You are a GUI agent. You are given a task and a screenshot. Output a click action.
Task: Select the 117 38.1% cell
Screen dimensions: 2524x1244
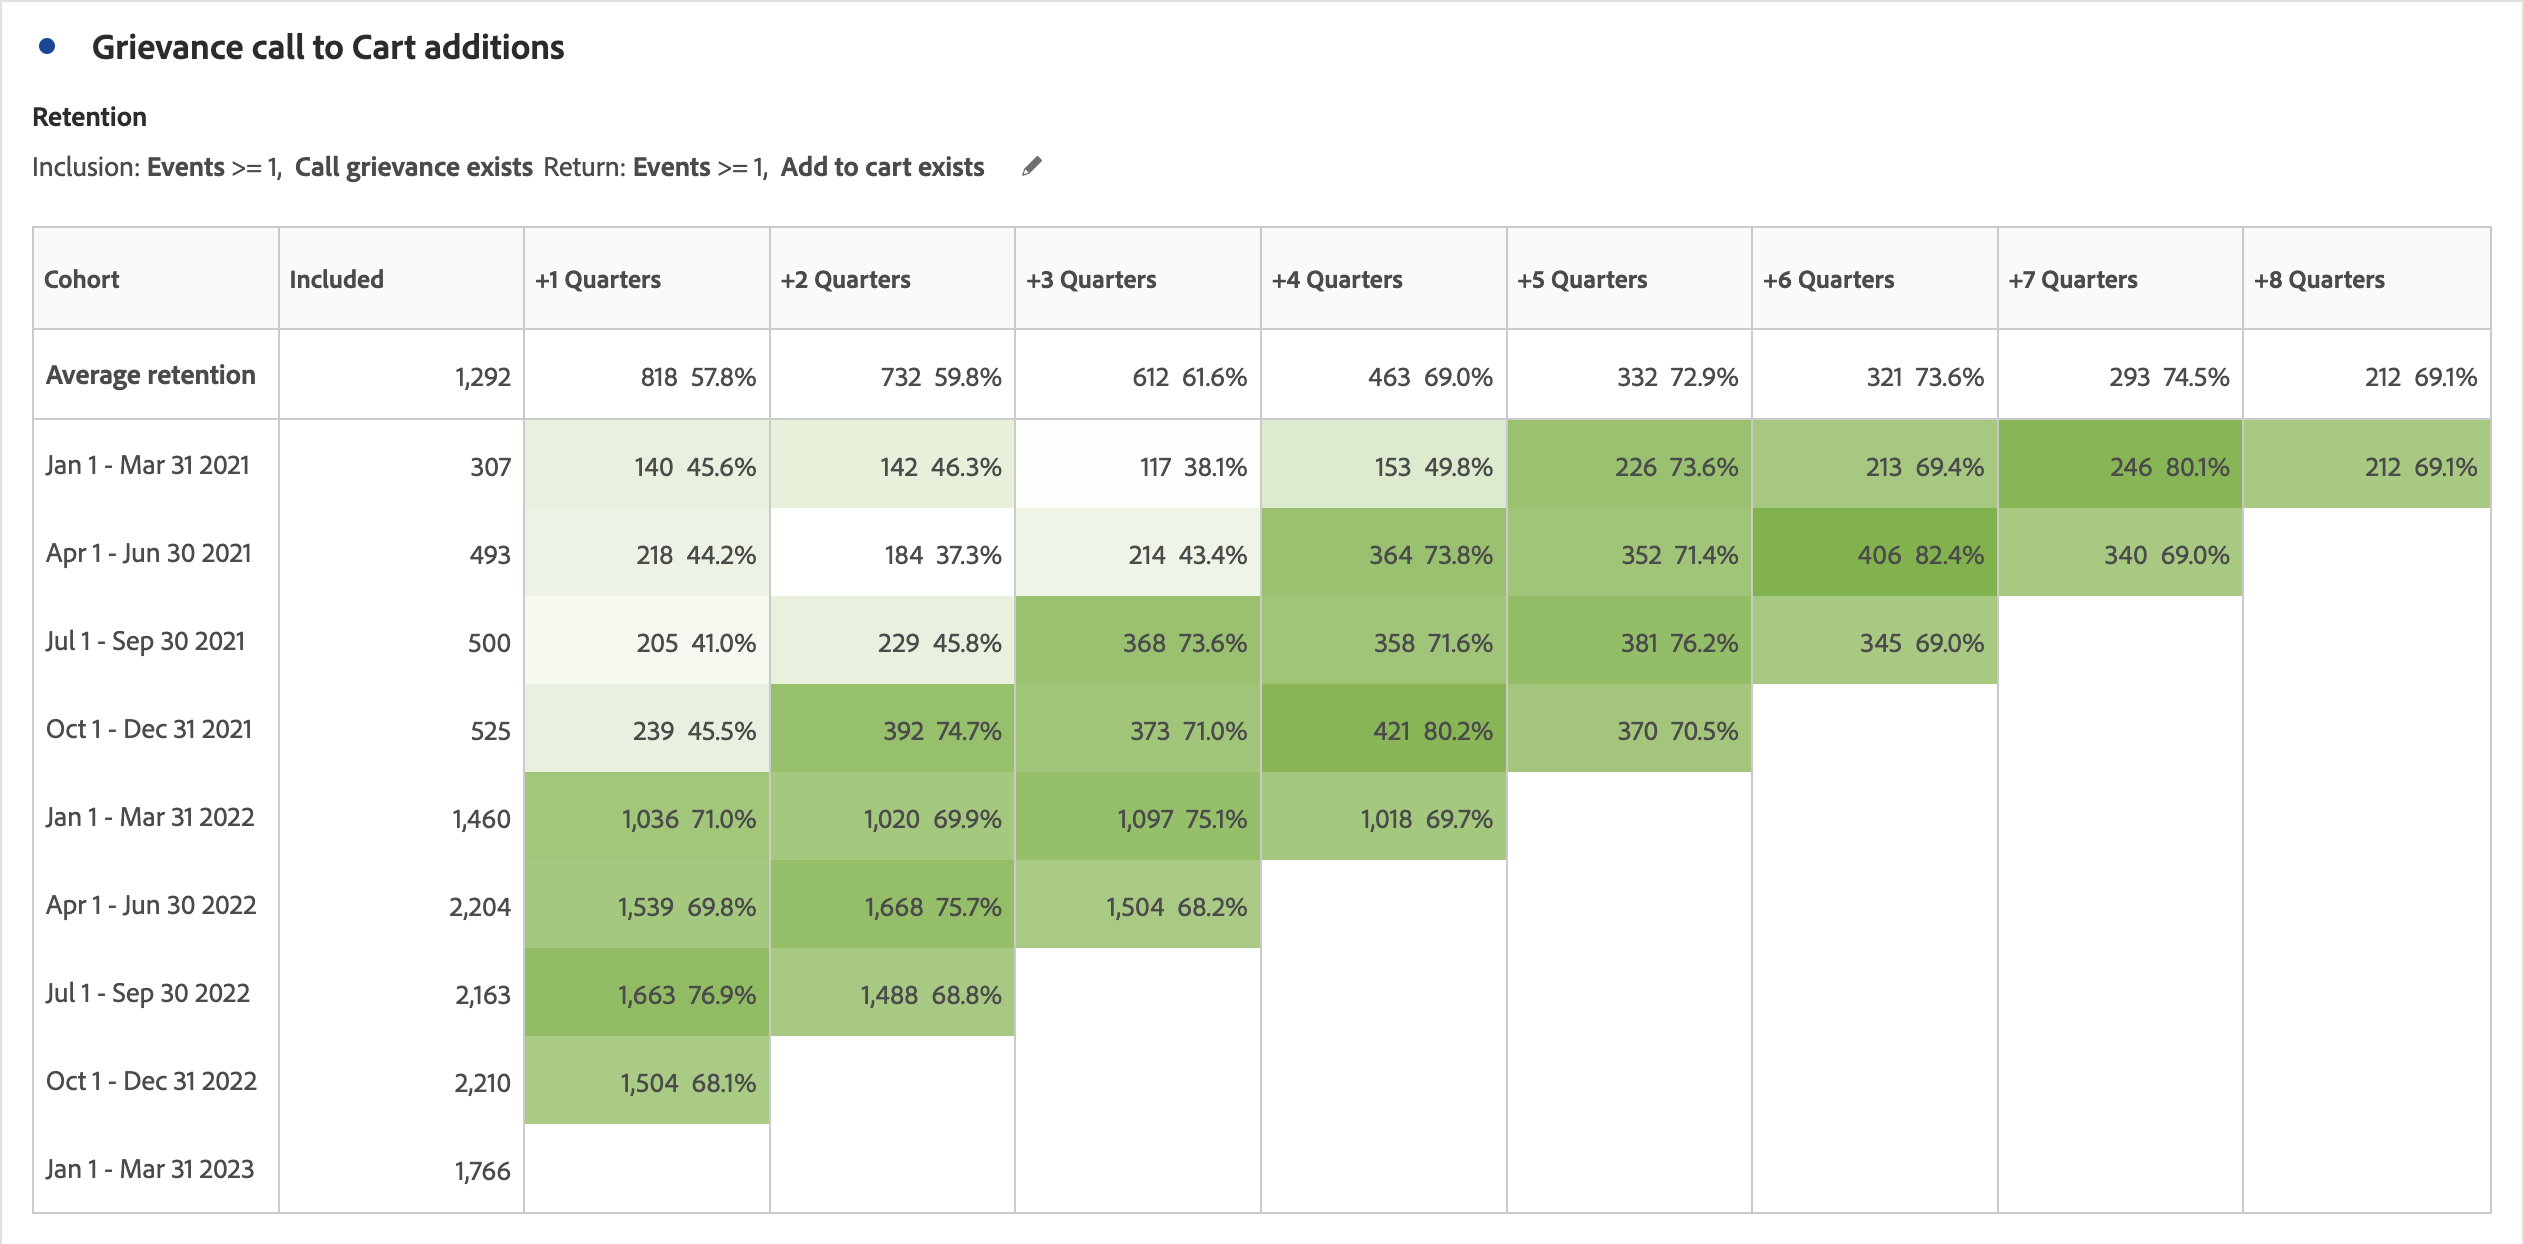click(1138, 466)
